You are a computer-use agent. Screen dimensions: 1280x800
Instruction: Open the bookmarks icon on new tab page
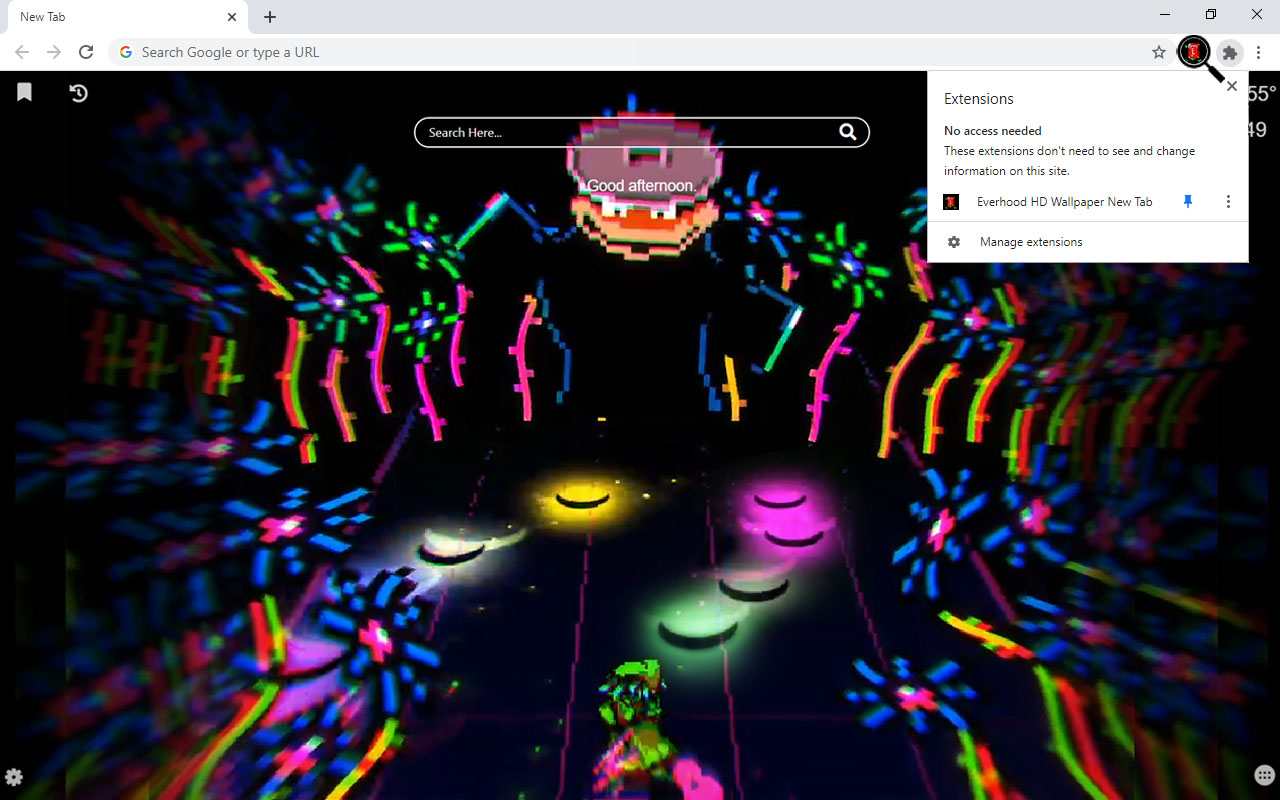[25, 92]
